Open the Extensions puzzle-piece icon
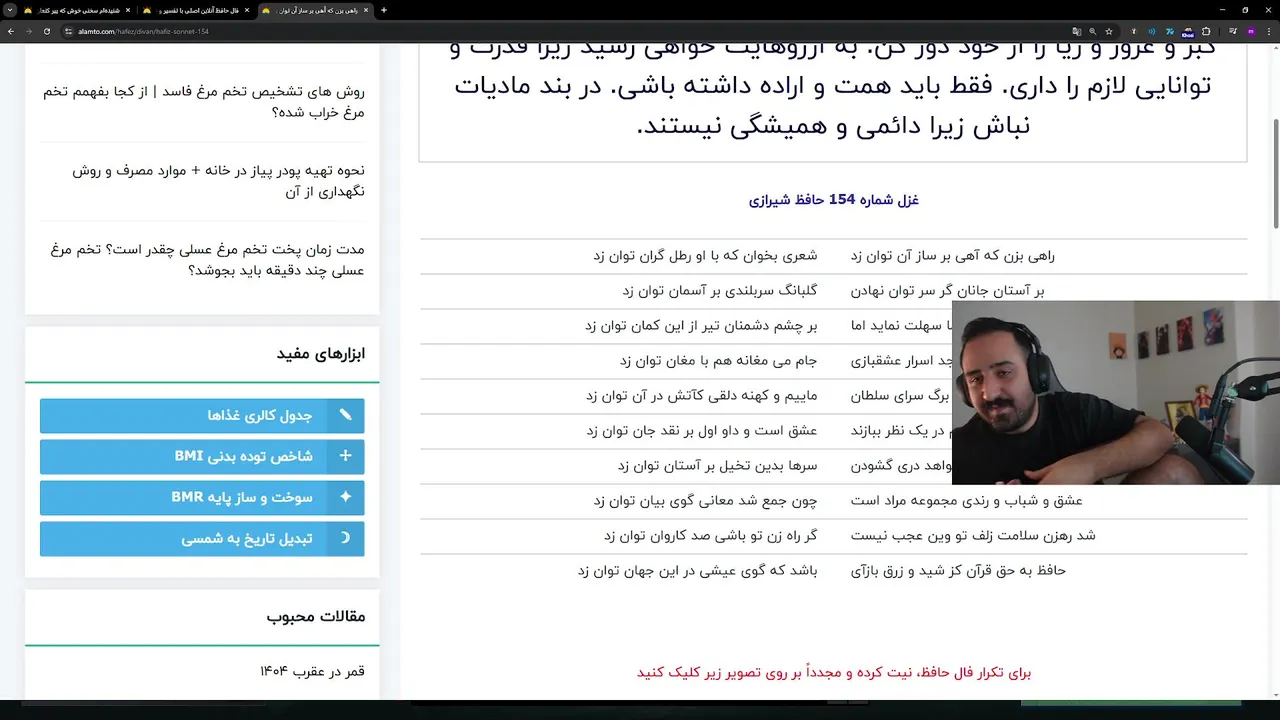Viewport: 1280px width, 720px height. 1206,31
